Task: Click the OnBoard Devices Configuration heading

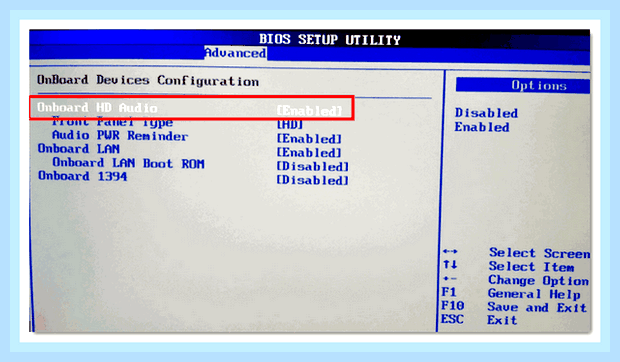Action: pos(148,81)
